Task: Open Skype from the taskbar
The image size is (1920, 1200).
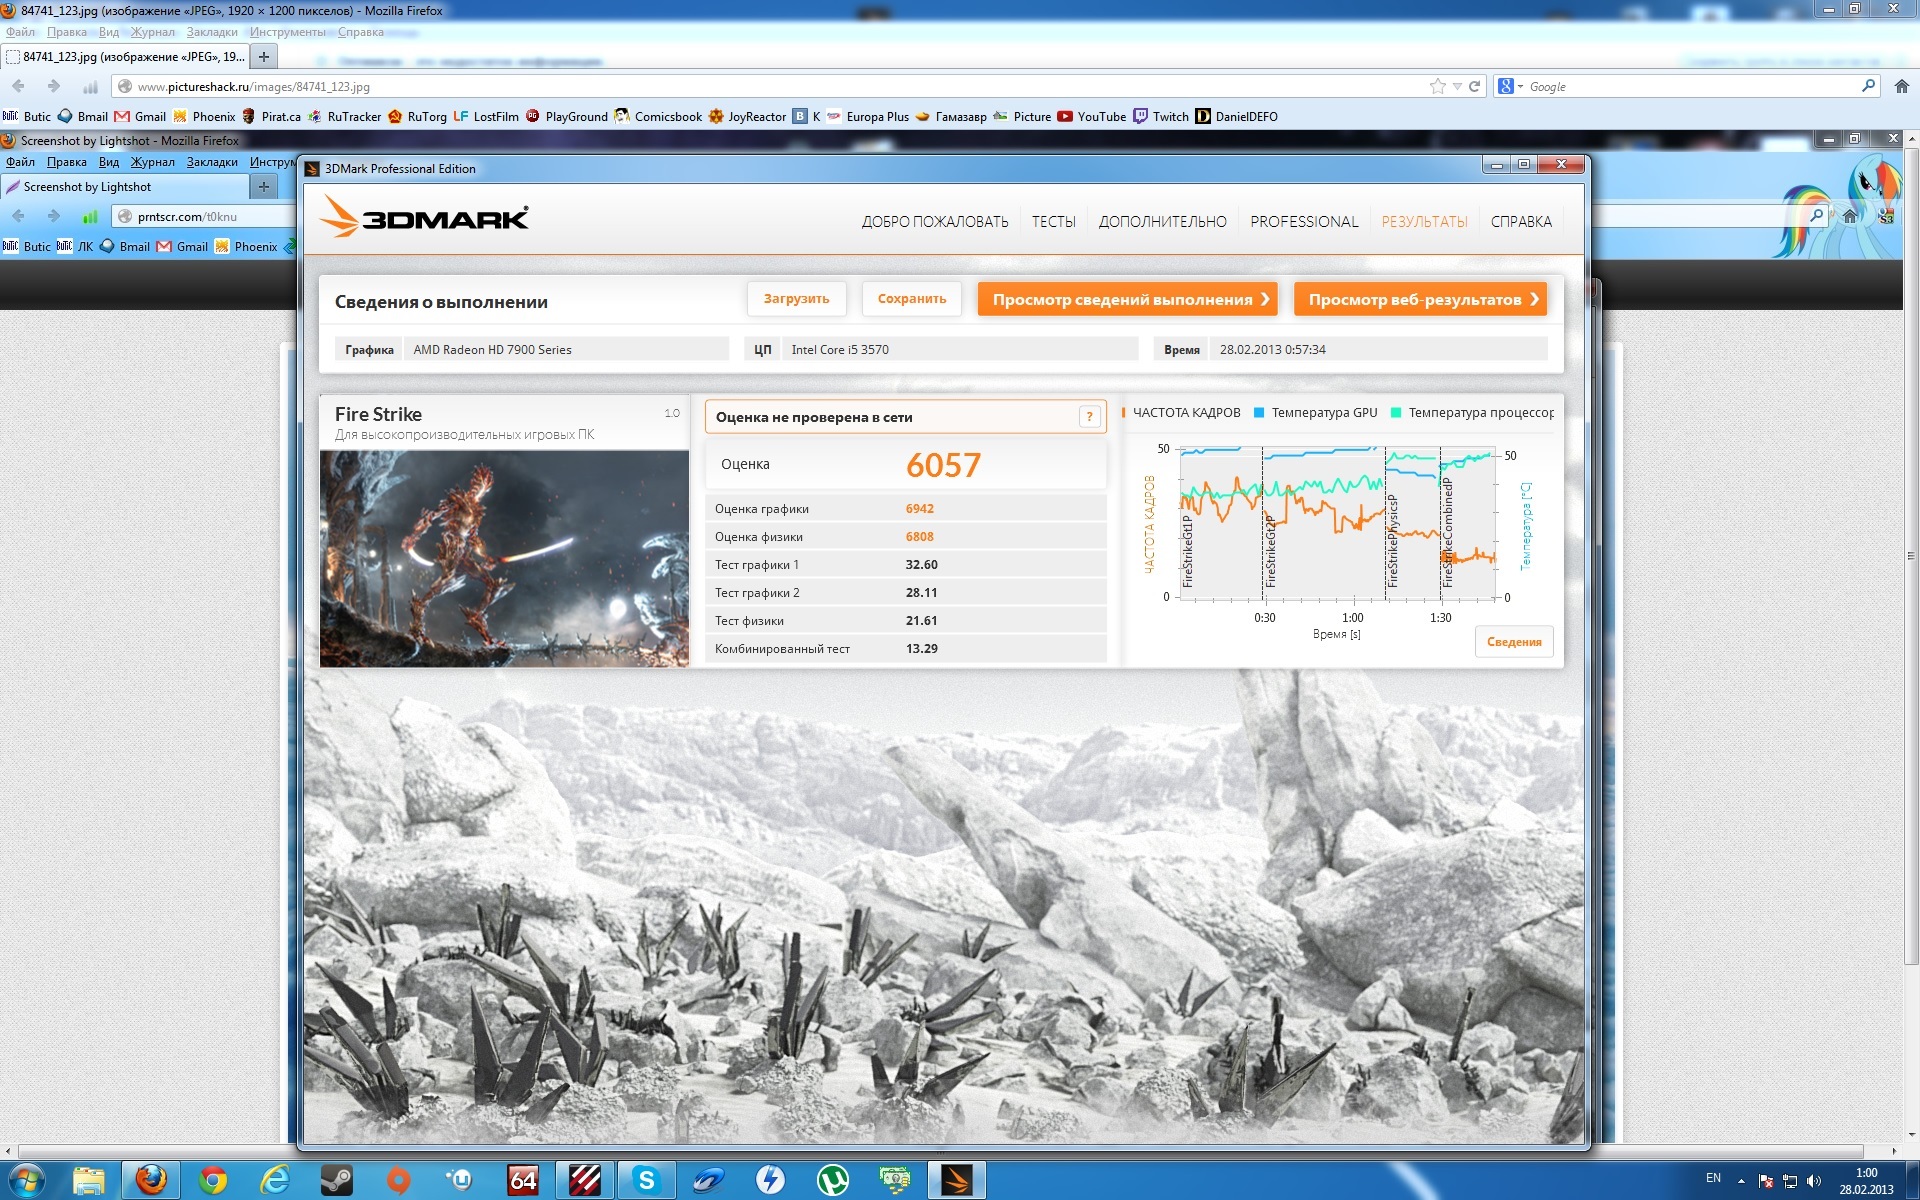Action: click(x=646, y=1180)
